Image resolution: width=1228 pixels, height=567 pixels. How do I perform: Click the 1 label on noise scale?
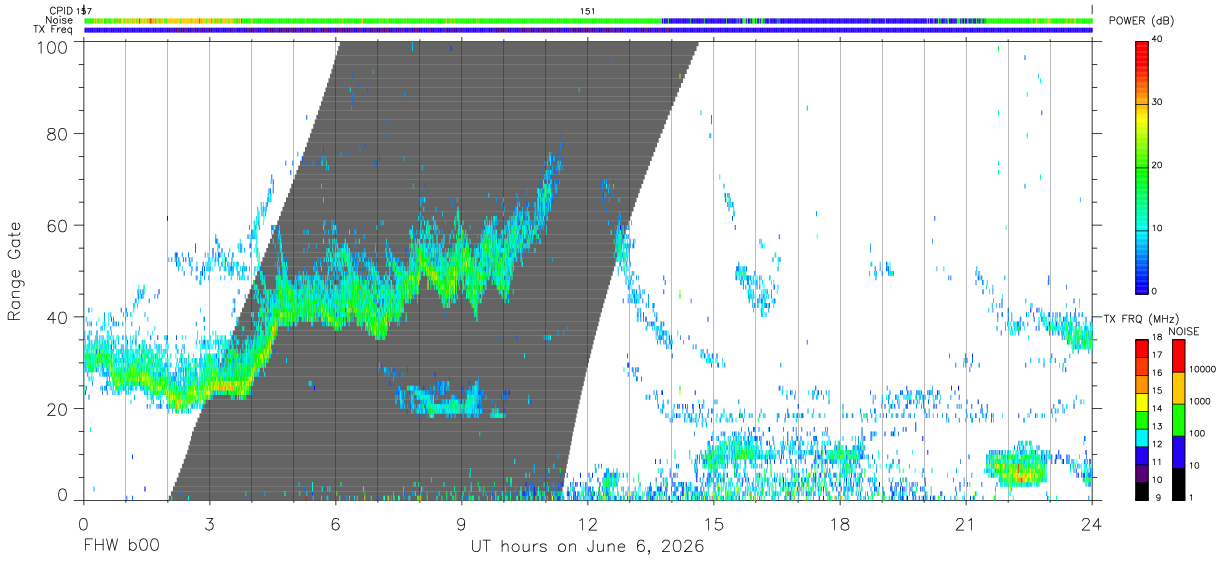(1191, 497)
